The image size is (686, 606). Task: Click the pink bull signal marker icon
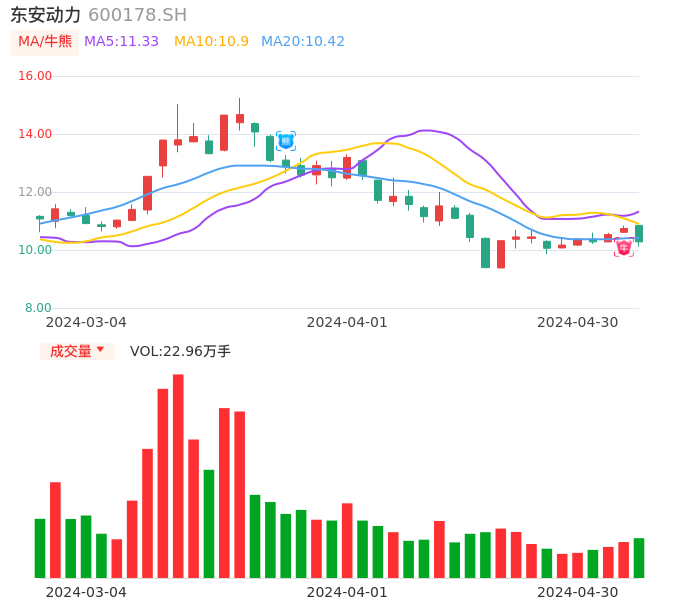(624, 247)
